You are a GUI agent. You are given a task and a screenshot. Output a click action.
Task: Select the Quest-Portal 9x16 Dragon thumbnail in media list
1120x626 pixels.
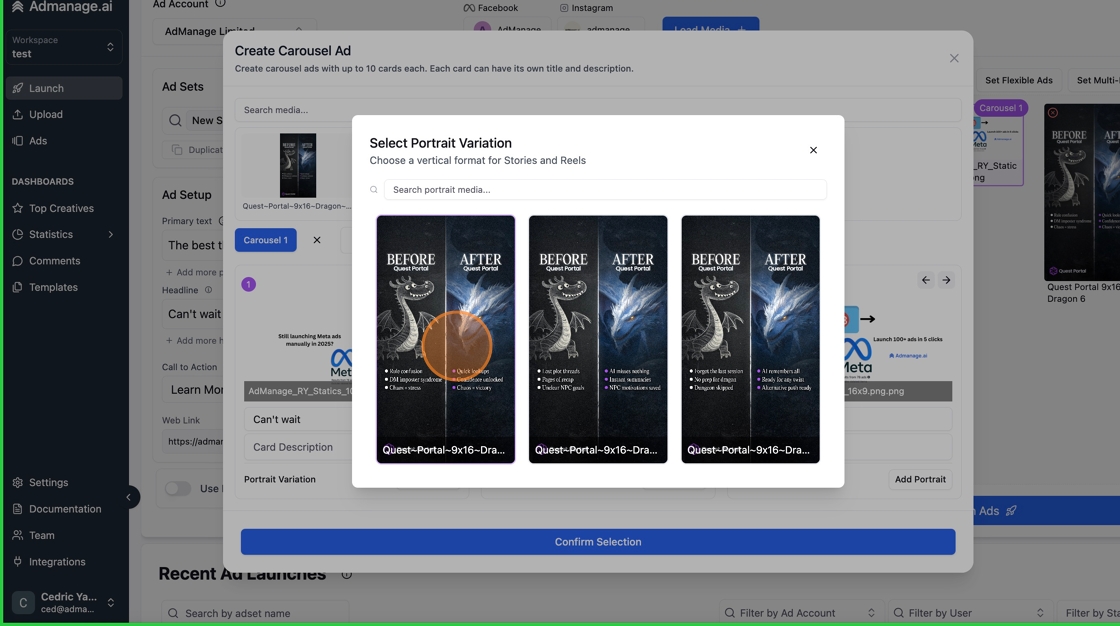(298, 166)
